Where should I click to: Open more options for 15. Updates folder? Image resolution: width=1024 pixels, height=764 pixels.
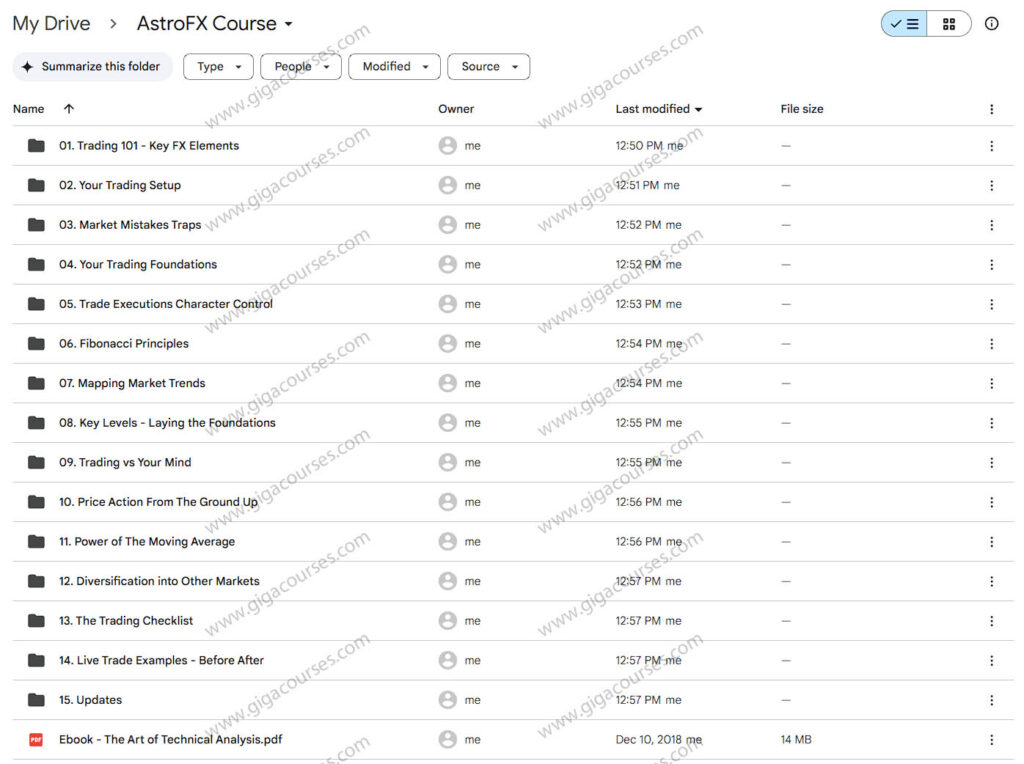[x=991, y=699]
